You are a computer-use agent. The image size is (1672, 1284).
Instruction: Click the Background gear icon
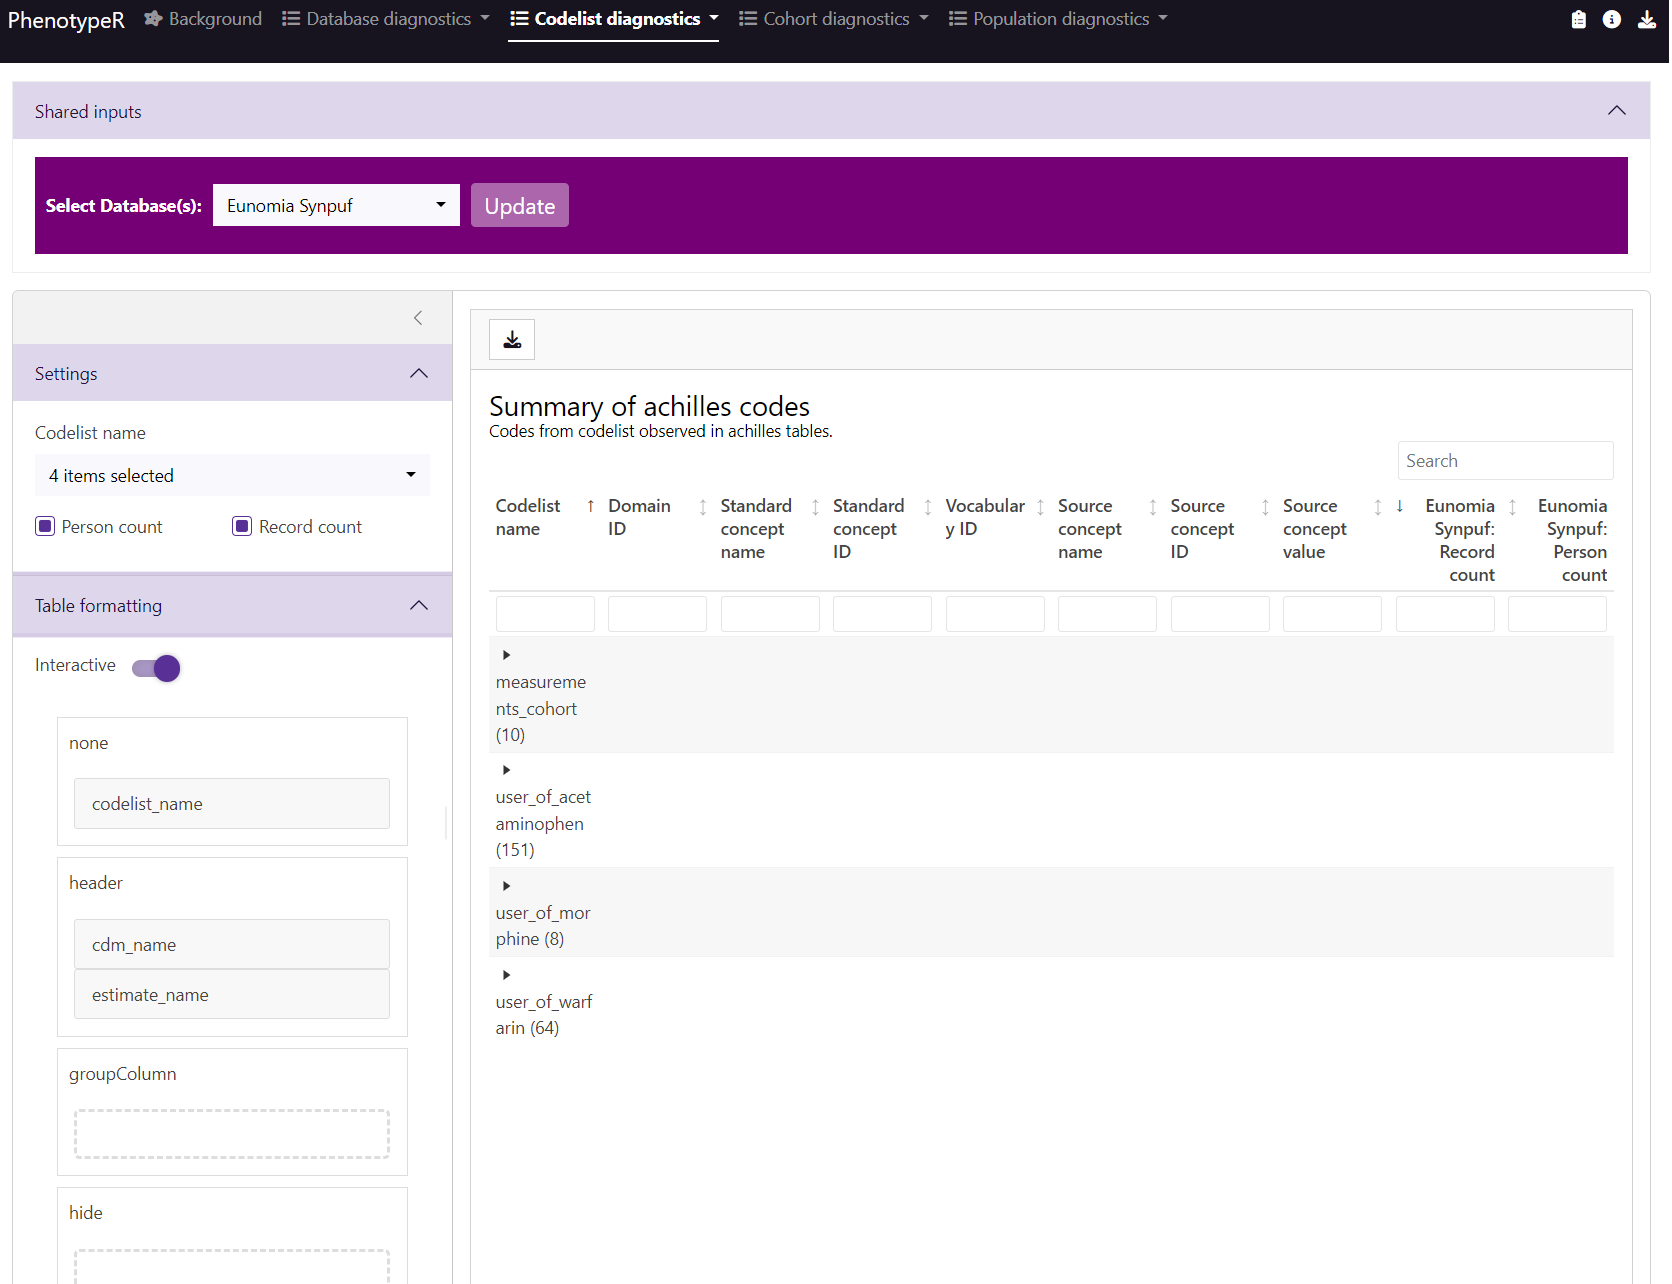click(153, 19)
